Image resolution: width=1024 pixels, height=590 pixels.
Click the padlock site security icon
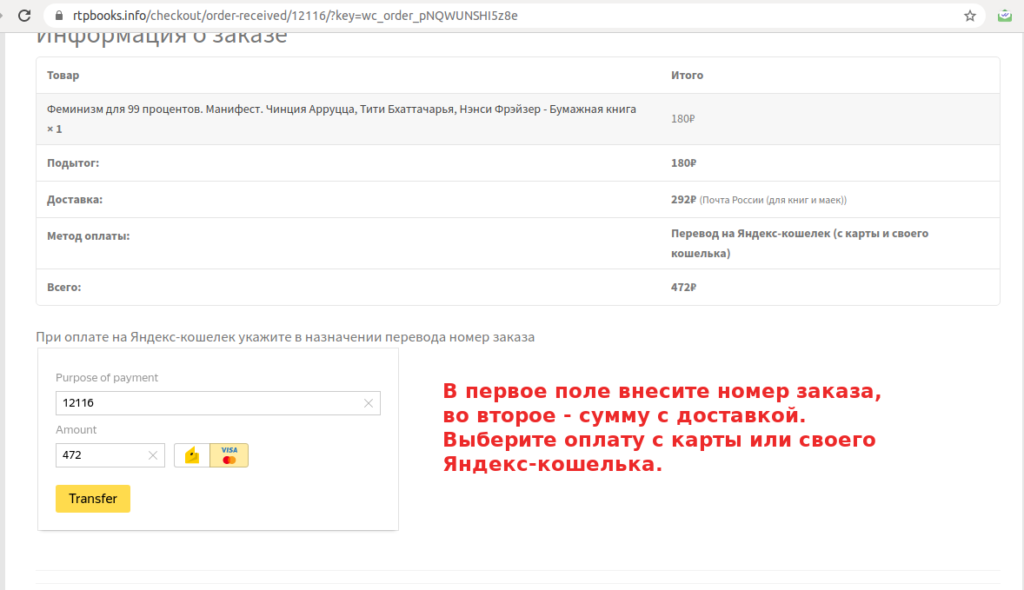[x=59, y=16]
